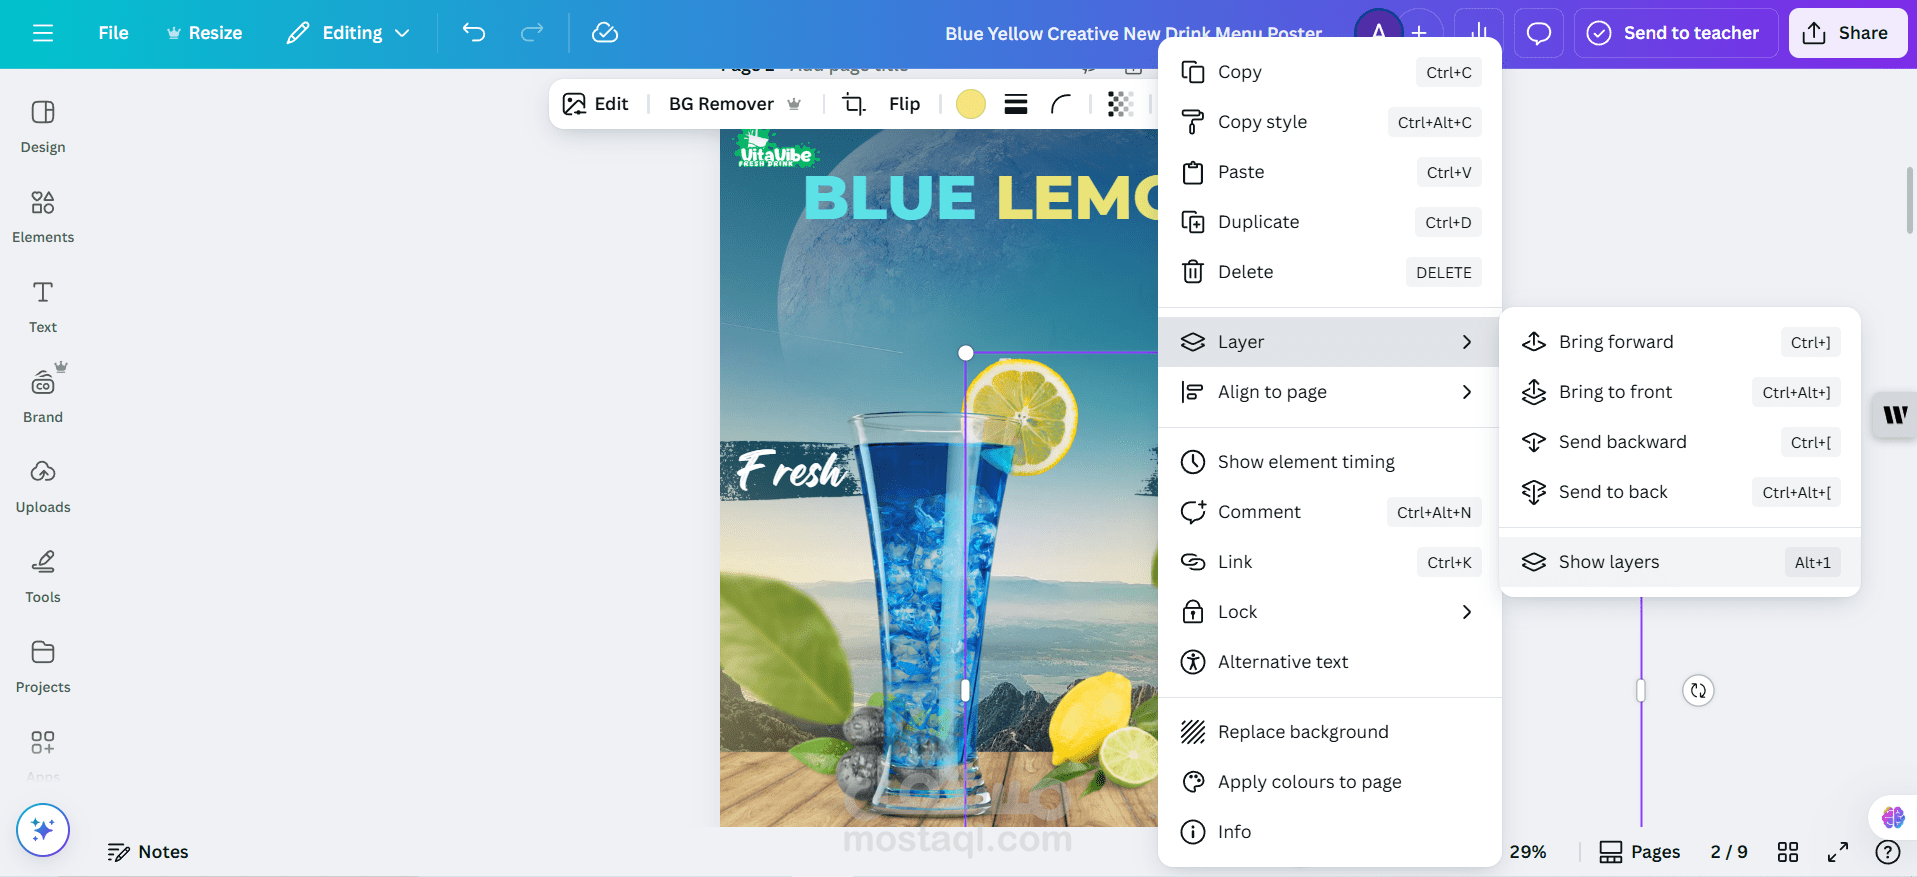
Task: Click the Share button
Action: point(1847,33)
